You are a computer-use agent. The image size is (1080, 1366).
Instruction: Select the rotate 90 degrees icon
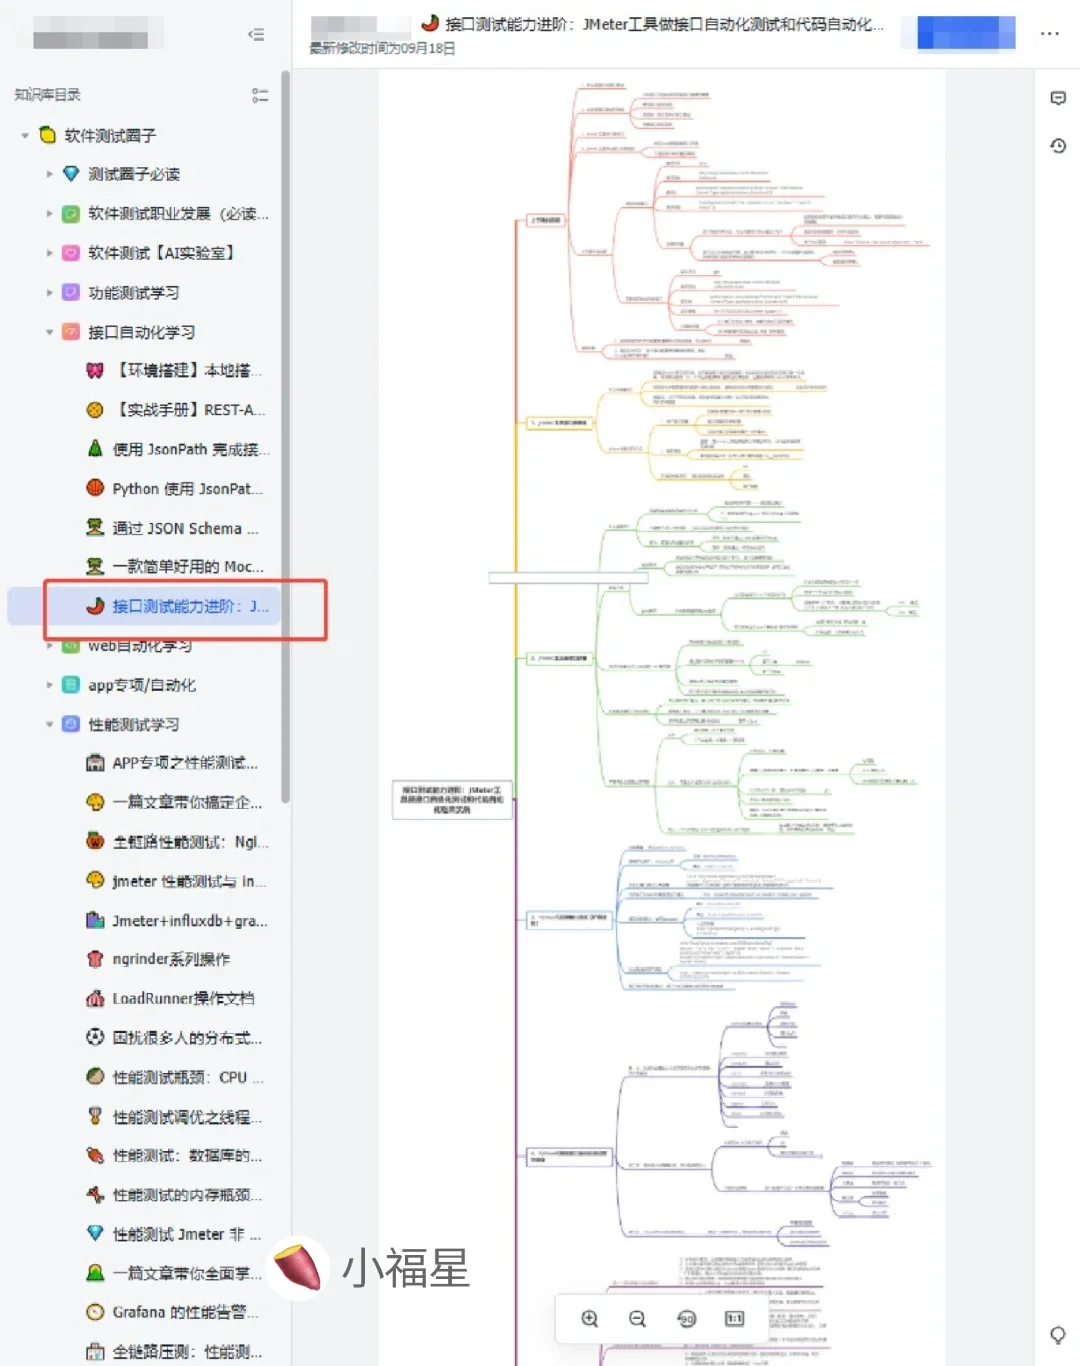(685, 1319)
